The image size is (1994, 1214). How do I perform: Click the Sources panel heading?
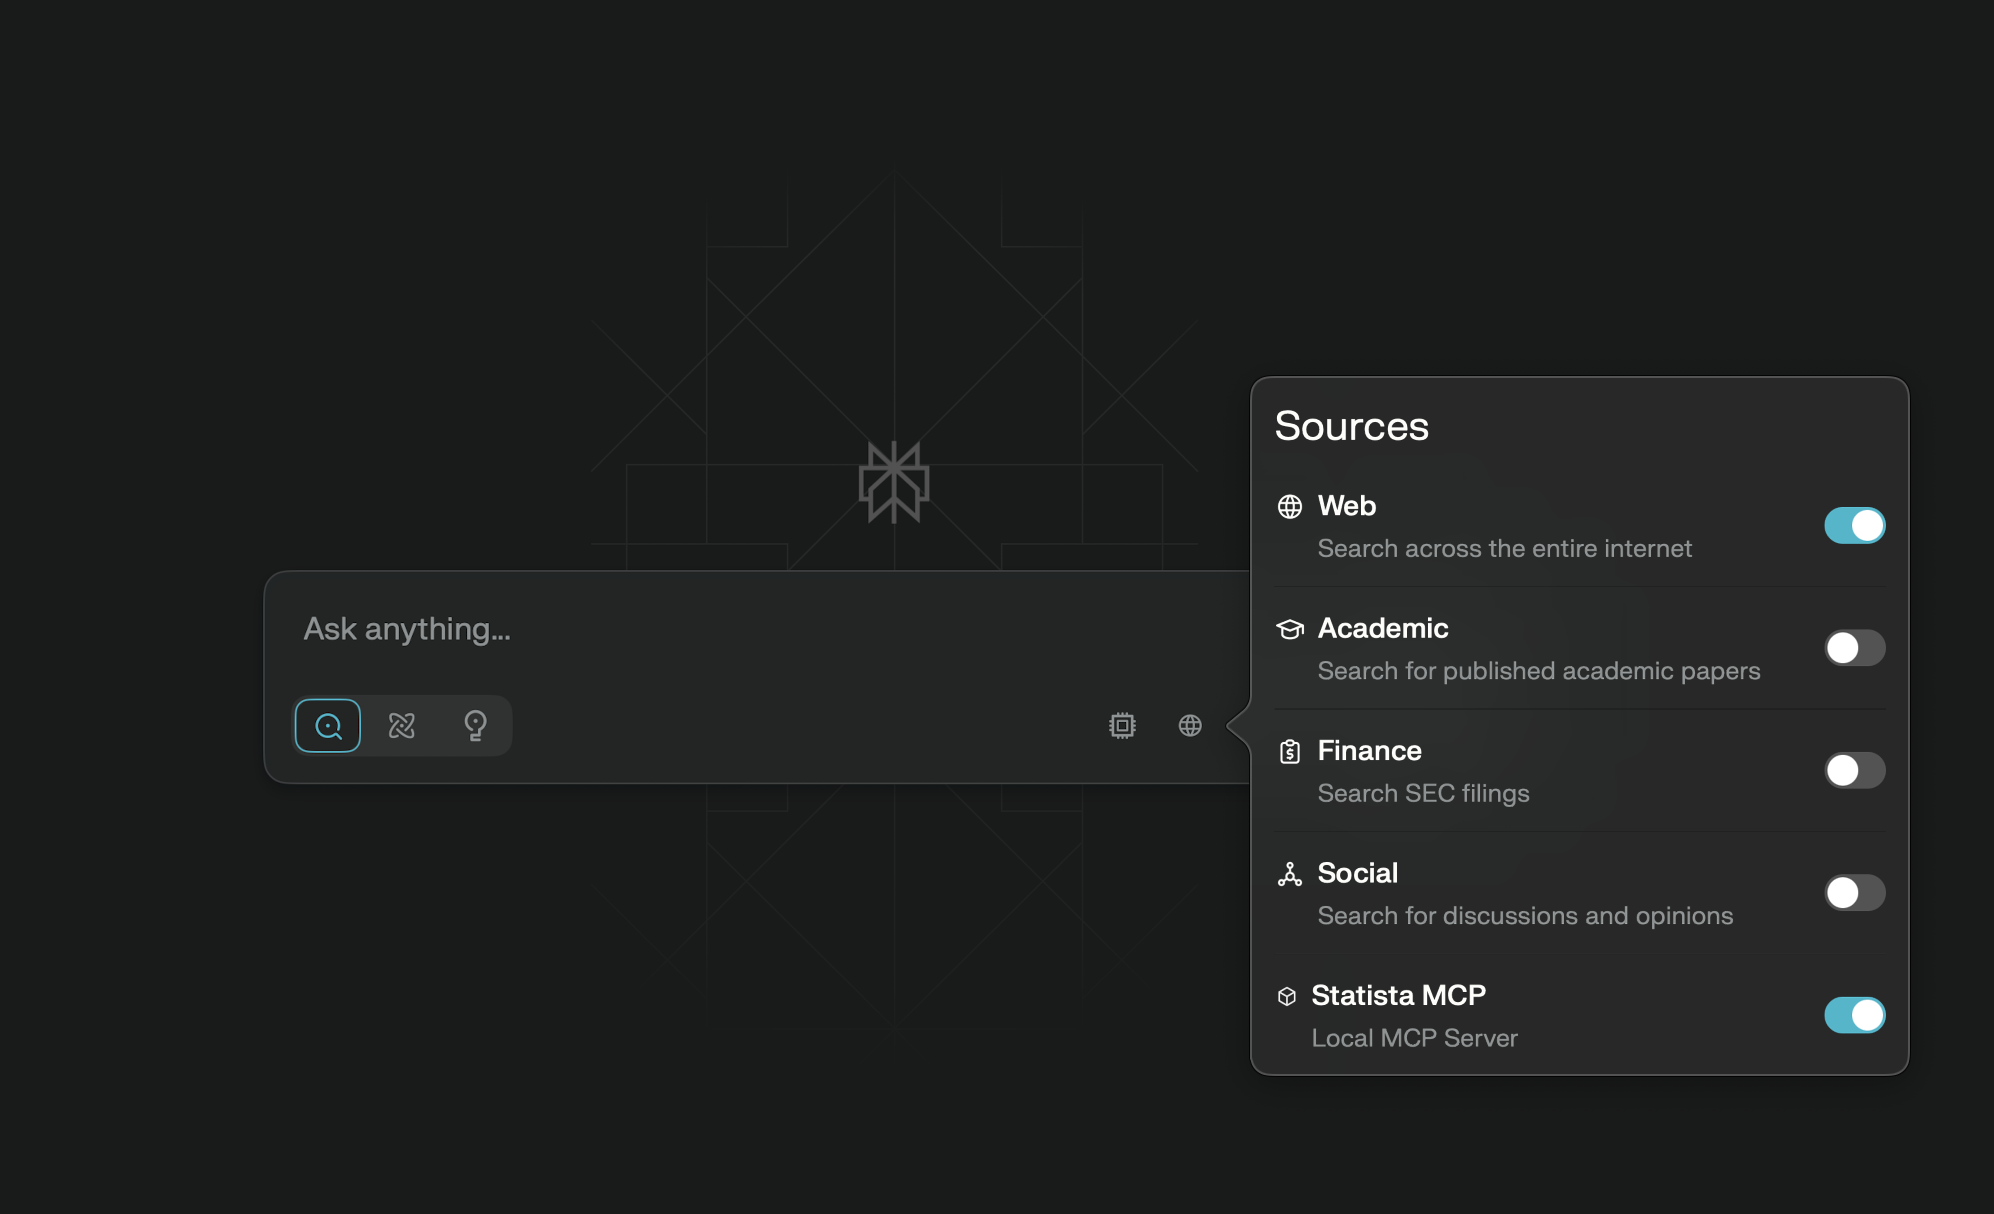tap(1351, 427)
